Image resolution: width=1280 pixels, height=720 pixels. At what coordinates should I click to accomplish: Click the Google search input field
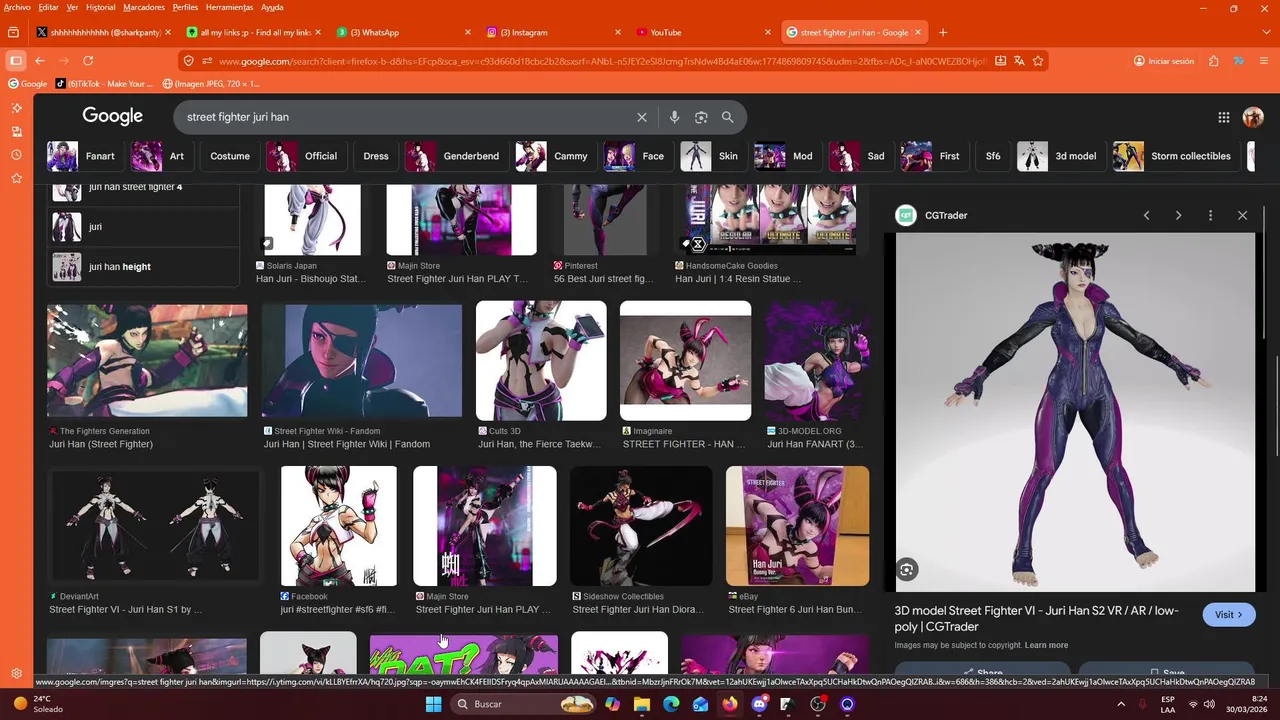405,117
